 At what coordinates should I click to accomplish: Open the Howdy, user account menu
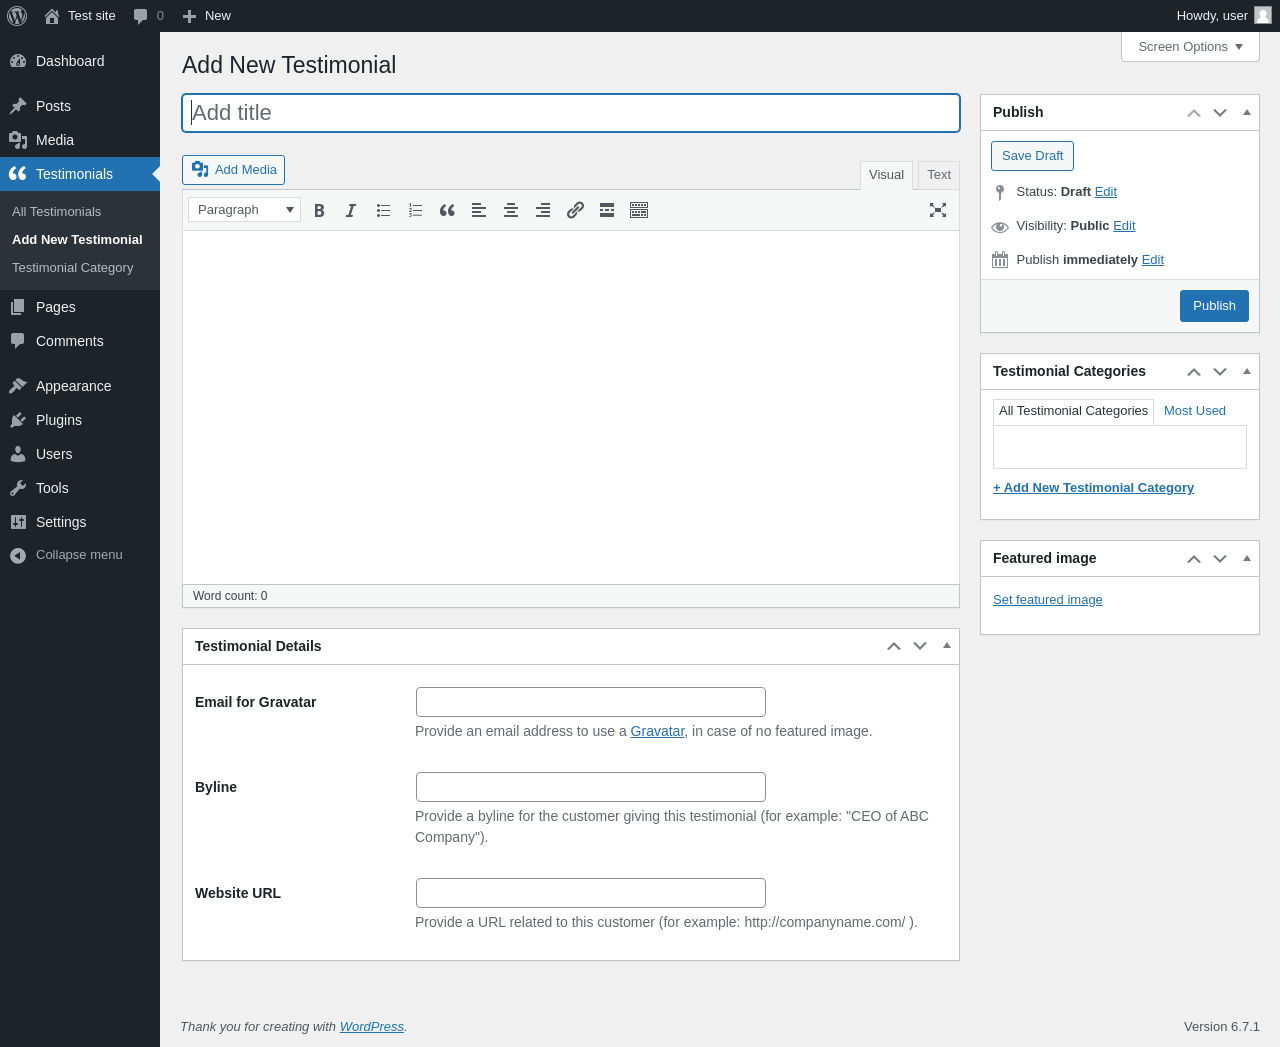tap(1223, 16)
